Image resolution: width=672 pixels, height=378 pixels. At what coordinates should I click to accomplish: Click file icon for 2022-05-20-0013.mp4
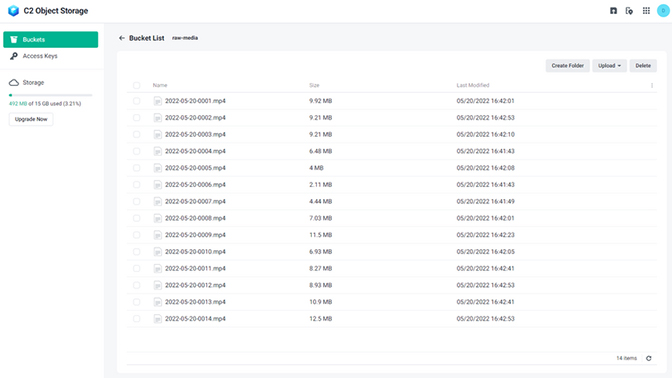pos(158,302)
